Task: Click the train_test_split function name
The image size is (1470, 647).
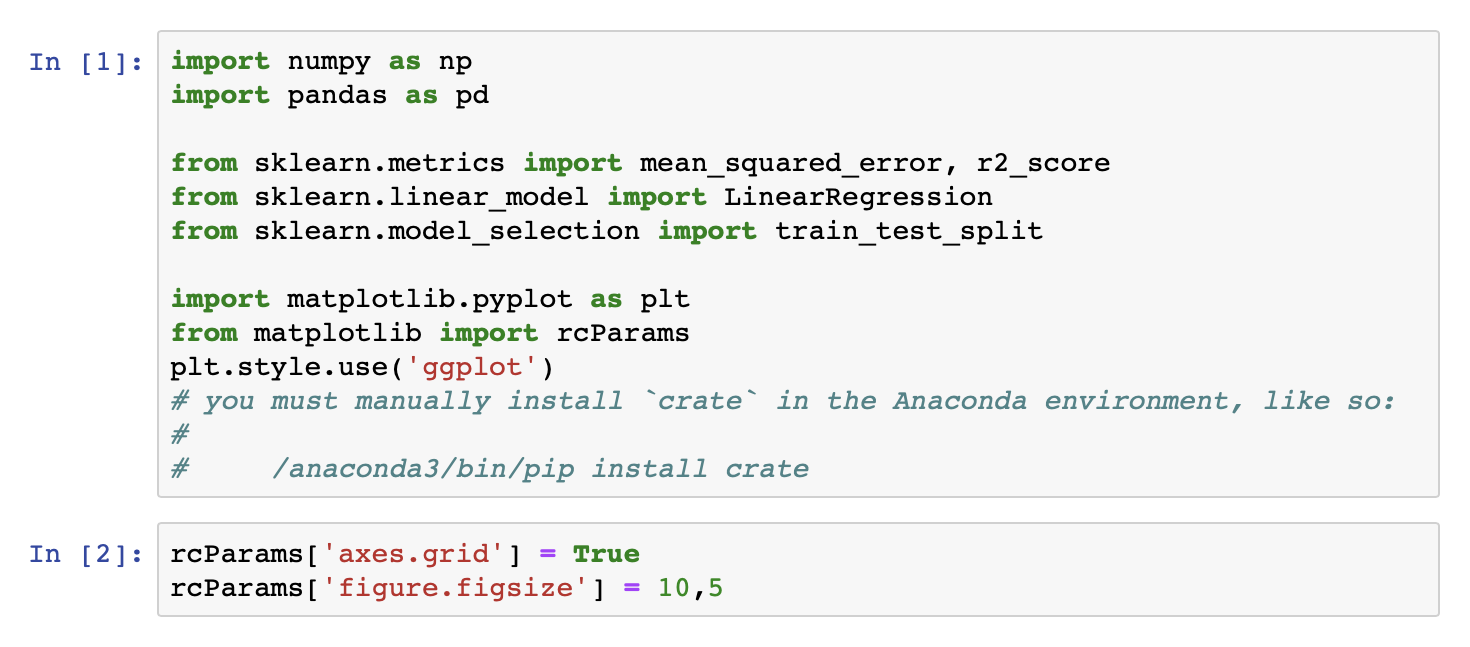Action: [x=908, y=232]
